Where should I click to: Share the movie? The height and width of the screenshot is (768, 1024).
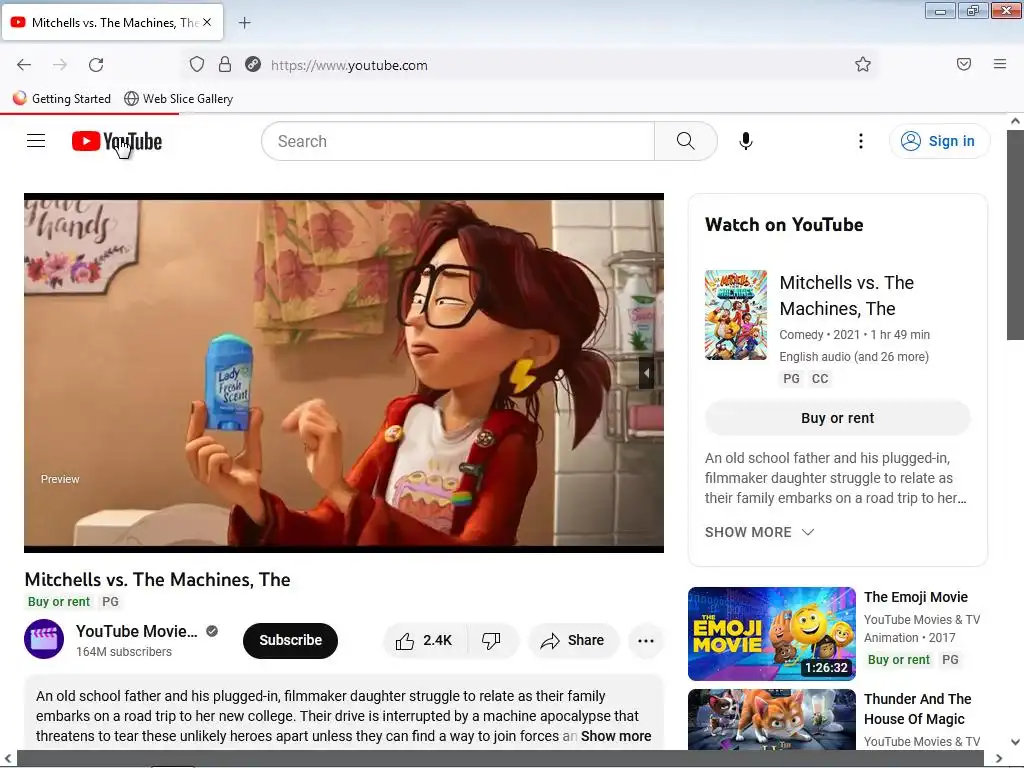click(573, 641)
